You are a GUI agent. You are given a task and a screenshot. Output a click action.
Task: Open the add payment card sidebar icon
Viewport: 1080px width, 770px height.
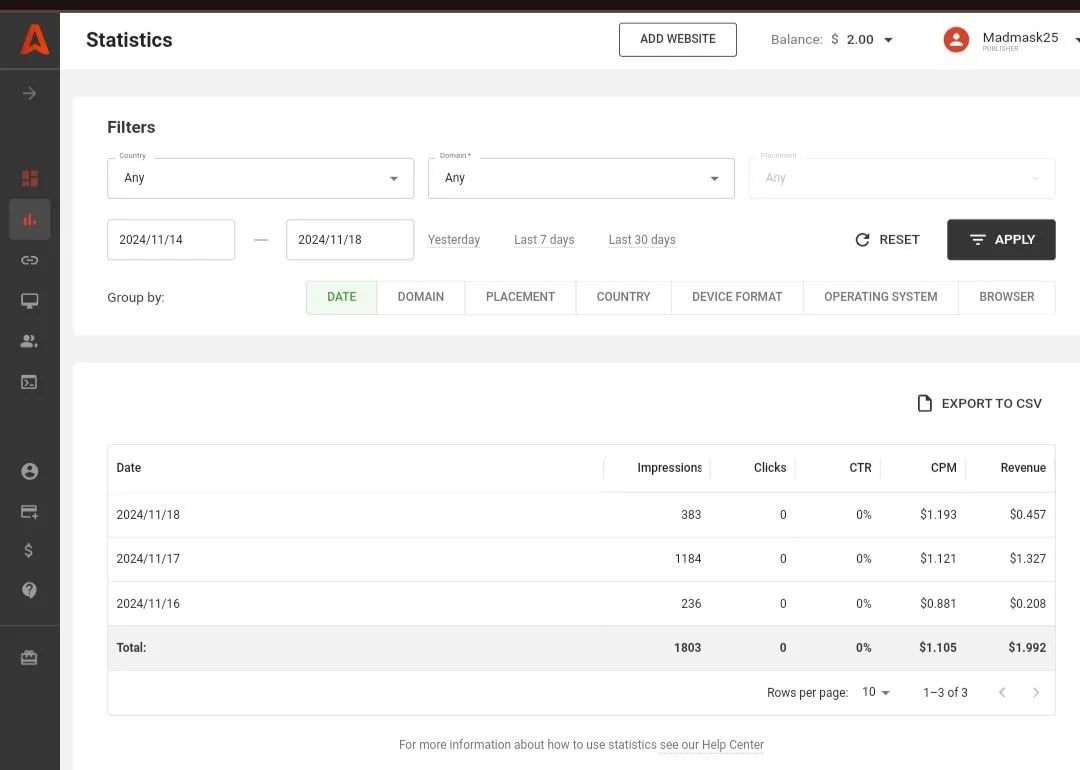pos(30,512)
